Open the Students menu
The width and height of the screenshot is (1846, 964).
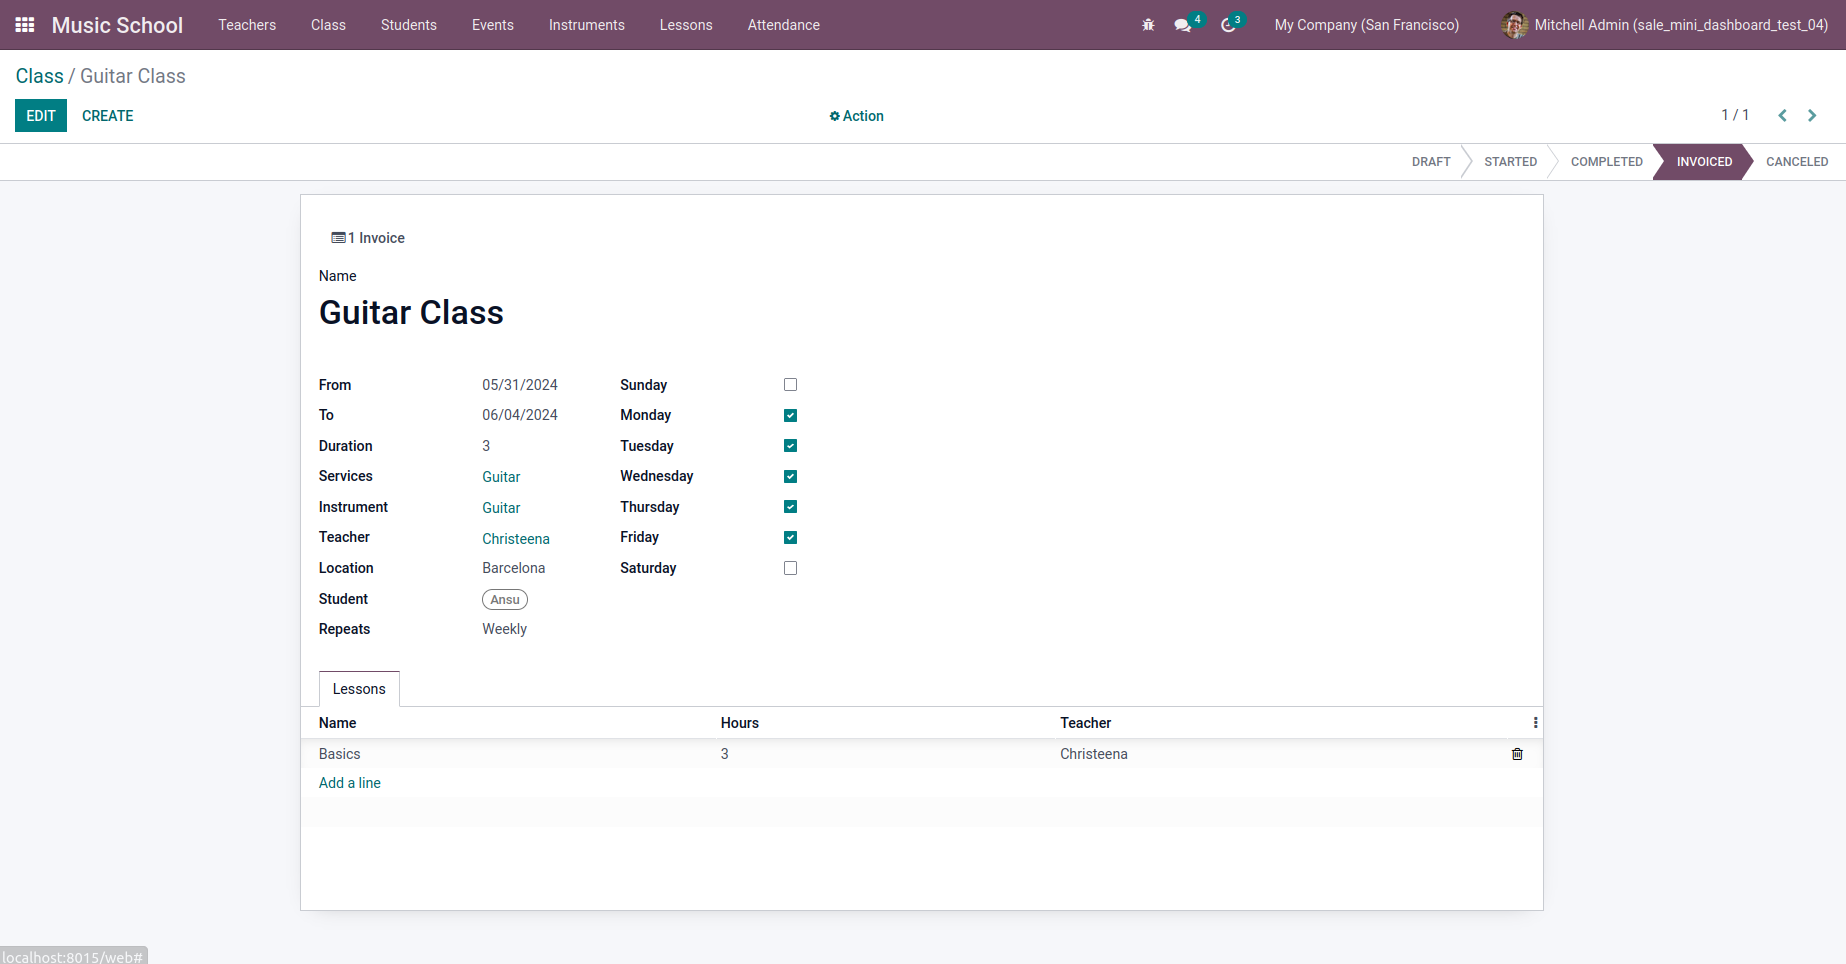[409, 25]
